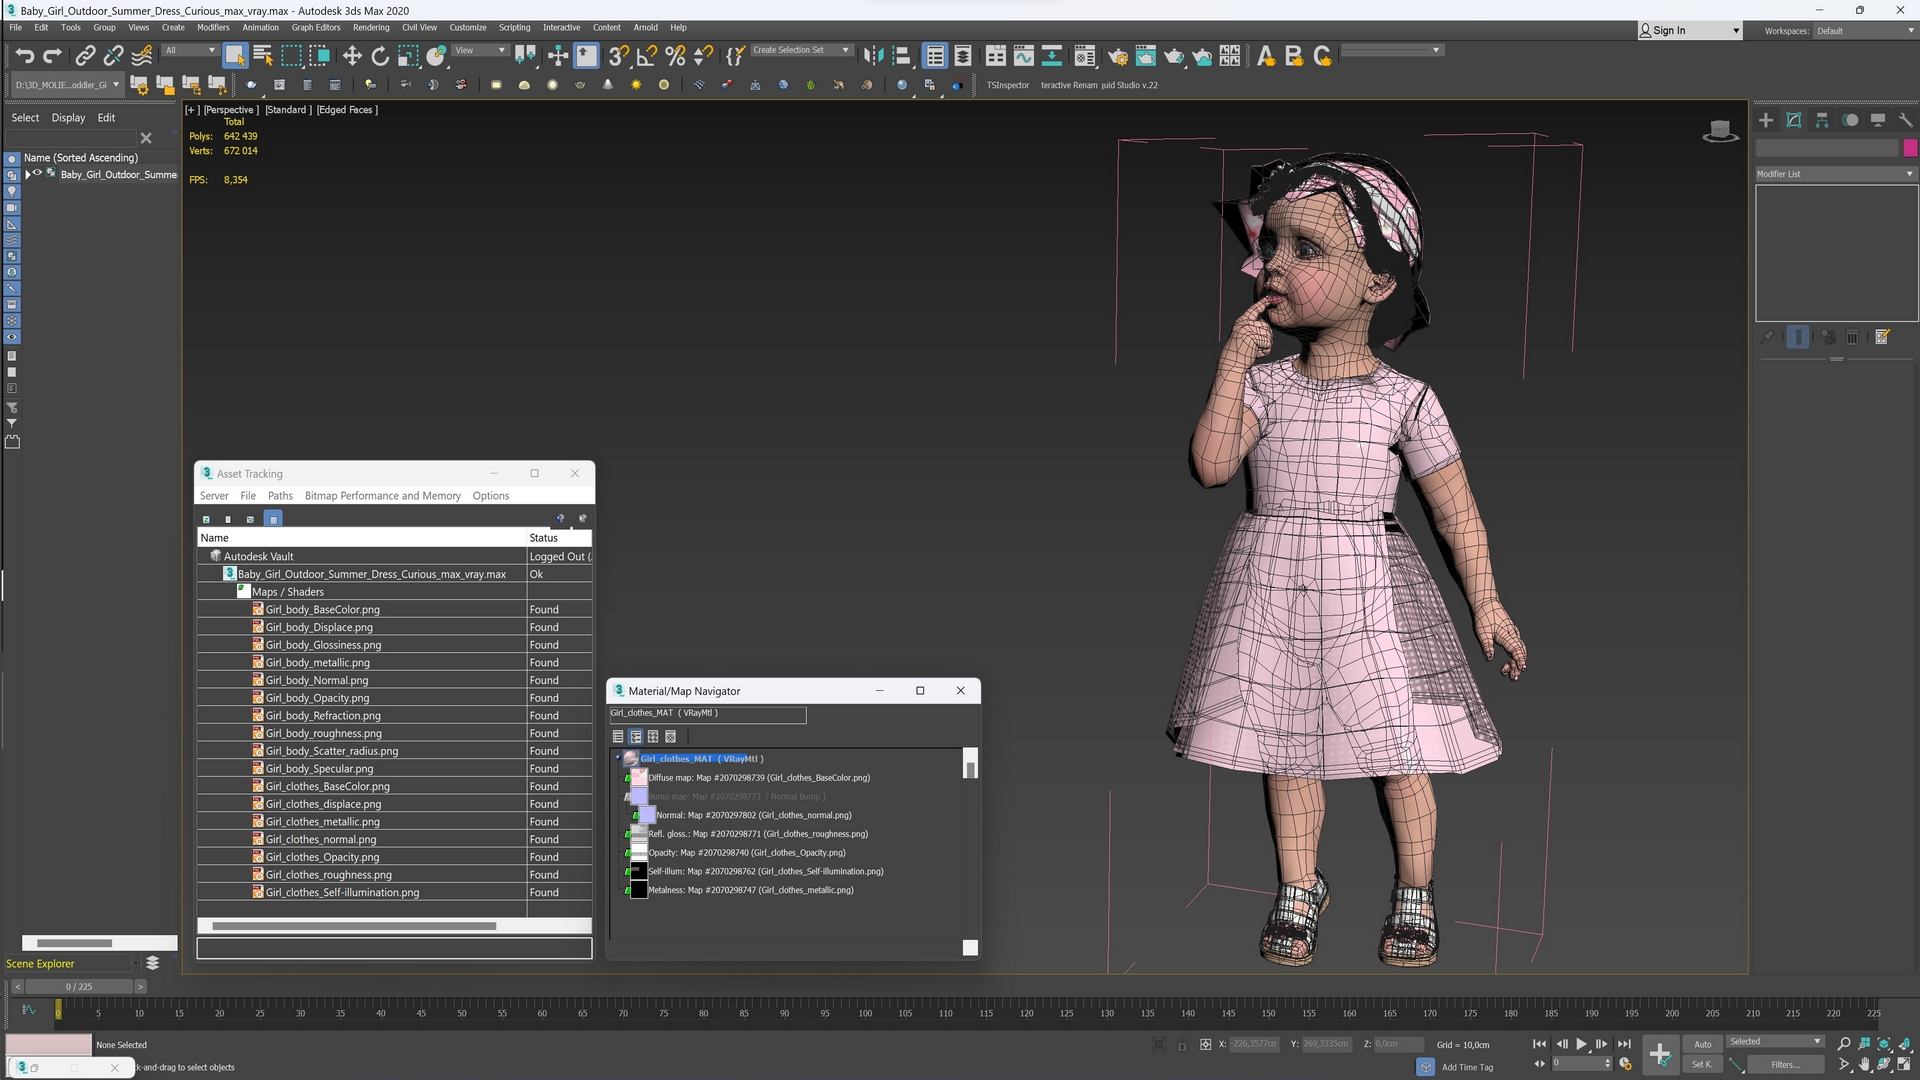Viewport: 1920px width, 1080px height.
Task: Toggle Auto Key mode button
Action: pos(1702,1044)
